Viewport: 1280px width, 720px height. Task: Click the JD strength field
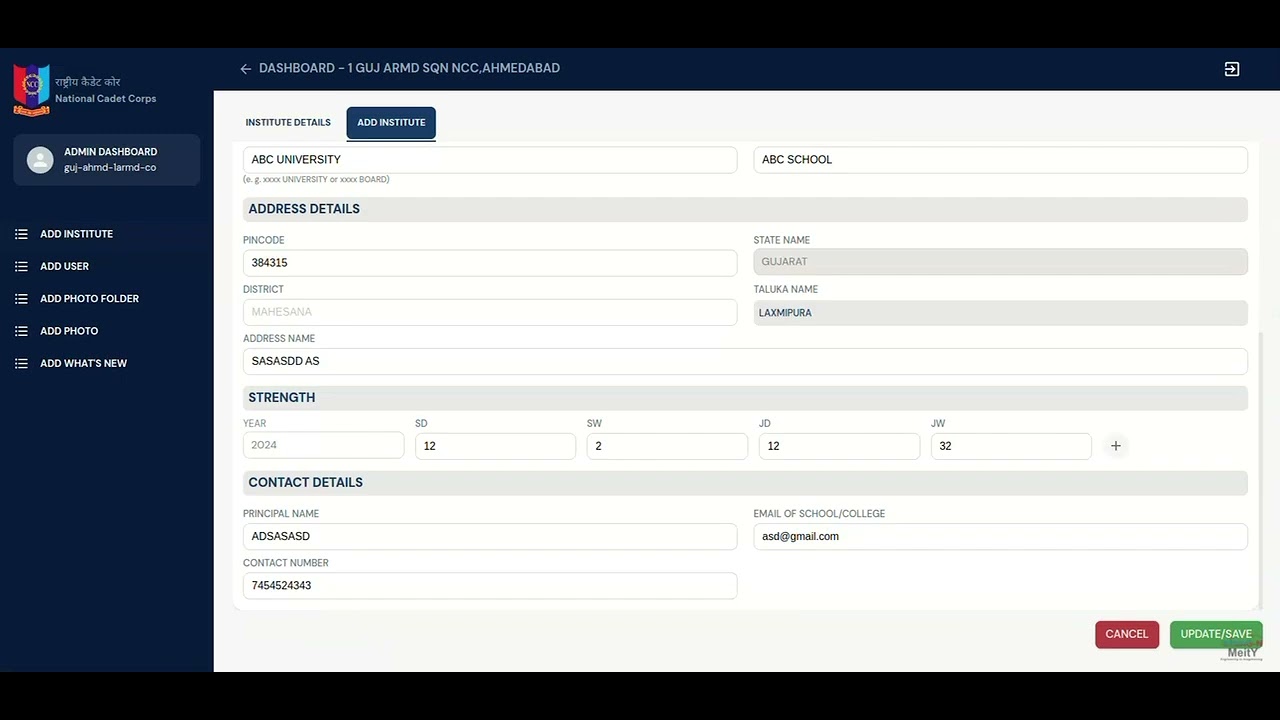point(840,446)
